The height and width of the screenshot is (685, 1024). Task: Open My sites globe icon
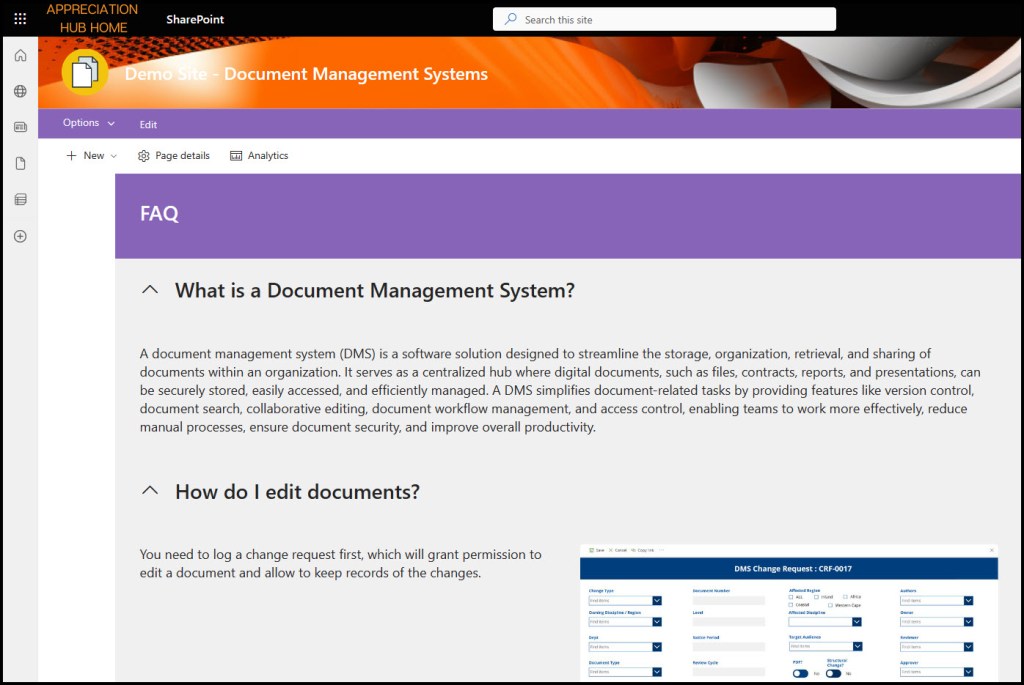(20, 91)
